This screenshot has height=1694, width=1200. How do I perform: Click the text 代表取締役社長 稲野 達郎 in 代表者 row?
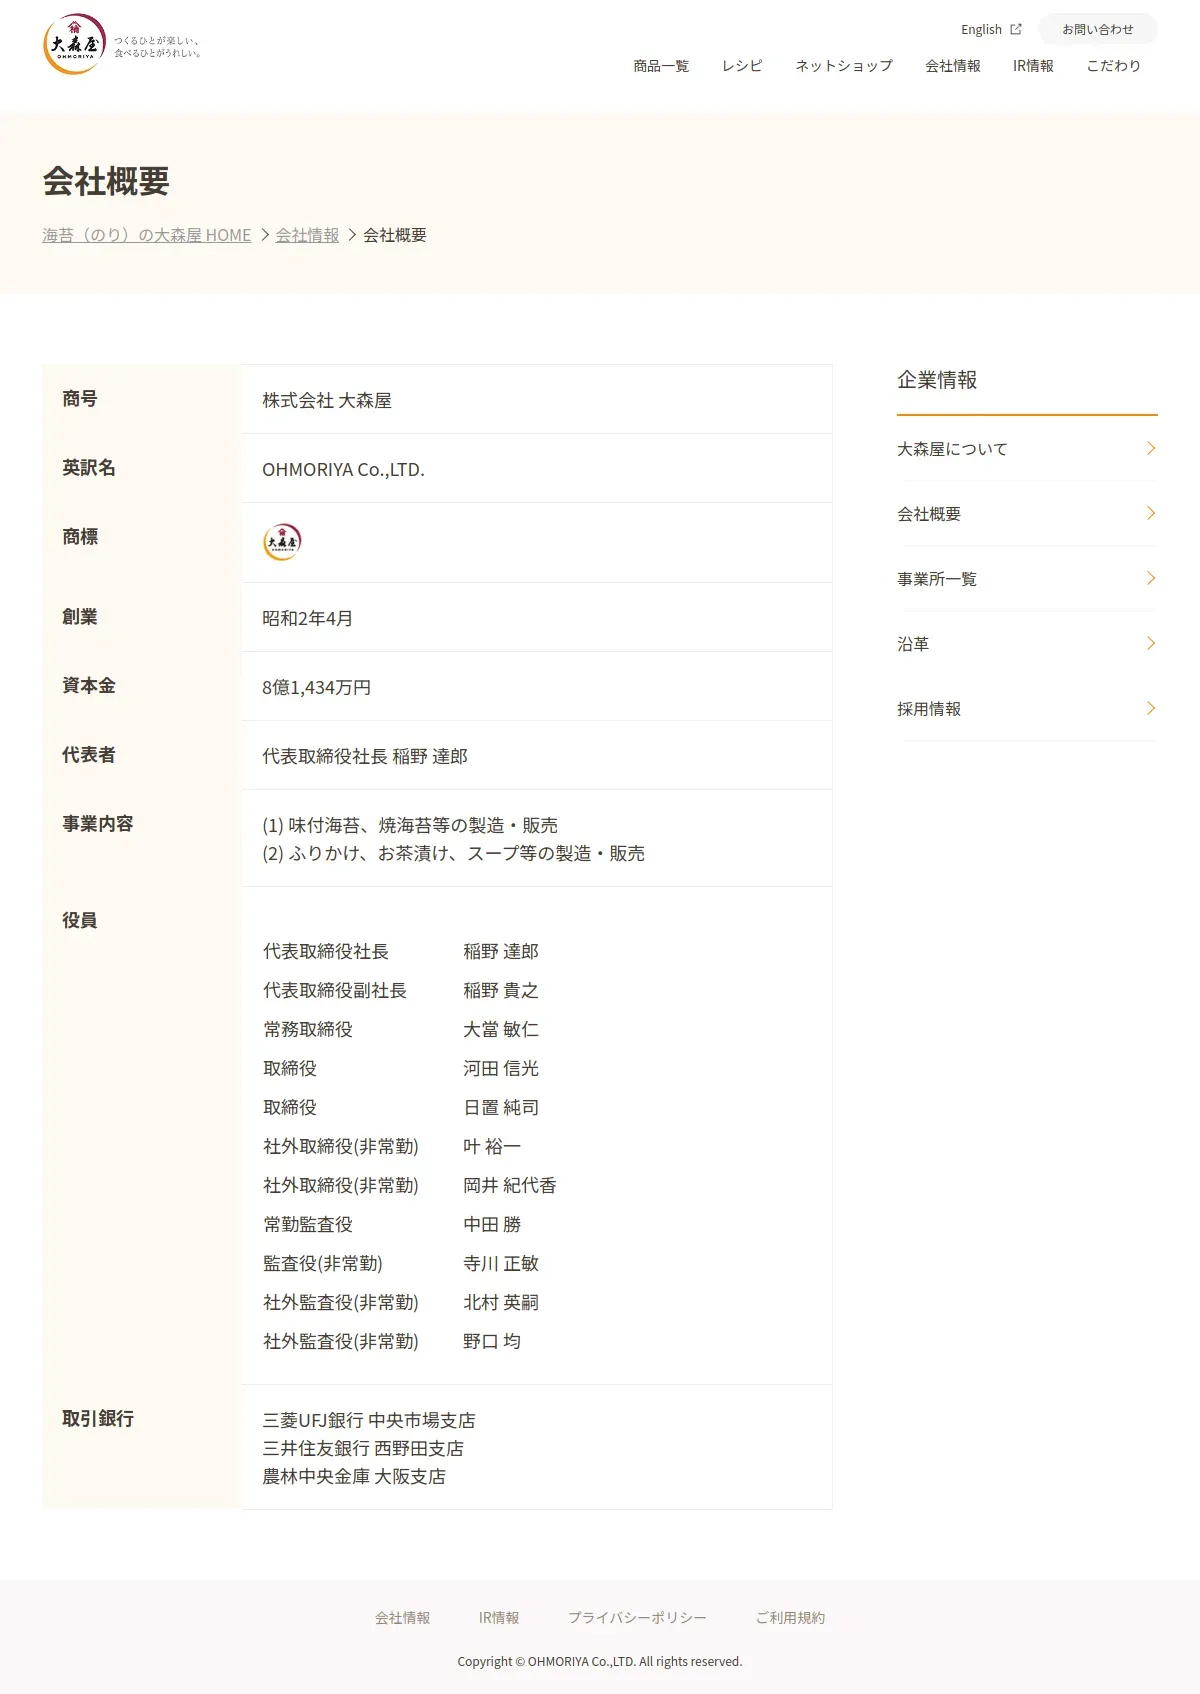pos(365,756)
